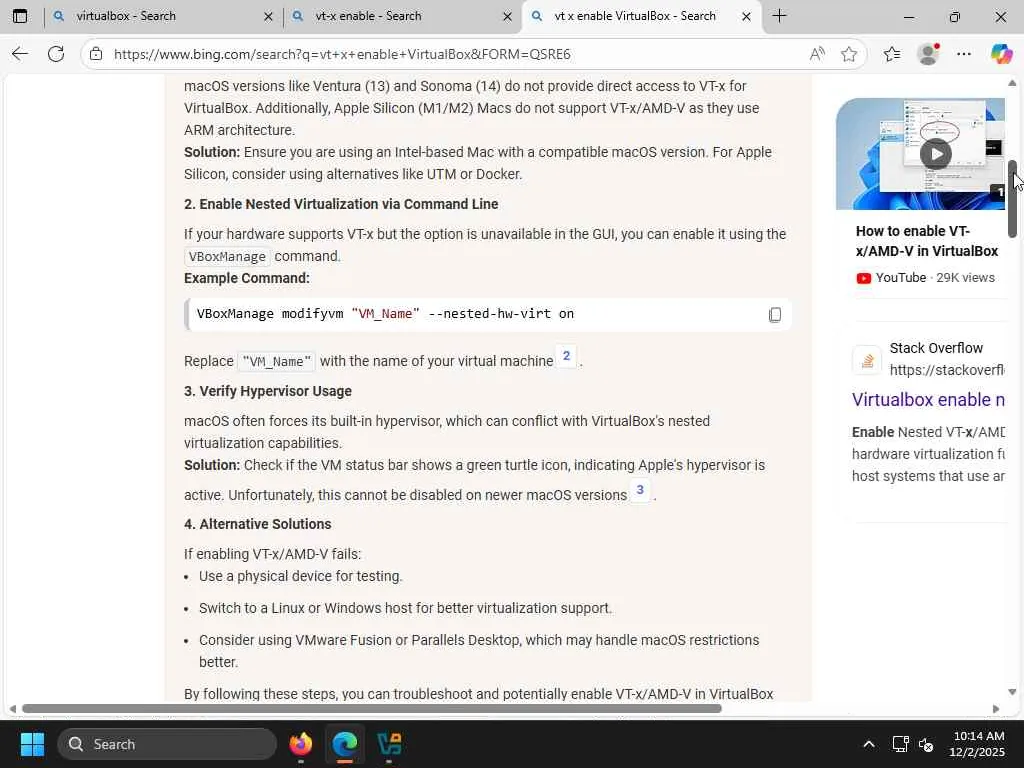Open the network status tray icon
This screenshot has width=1024, height=768.
[901, 744]
